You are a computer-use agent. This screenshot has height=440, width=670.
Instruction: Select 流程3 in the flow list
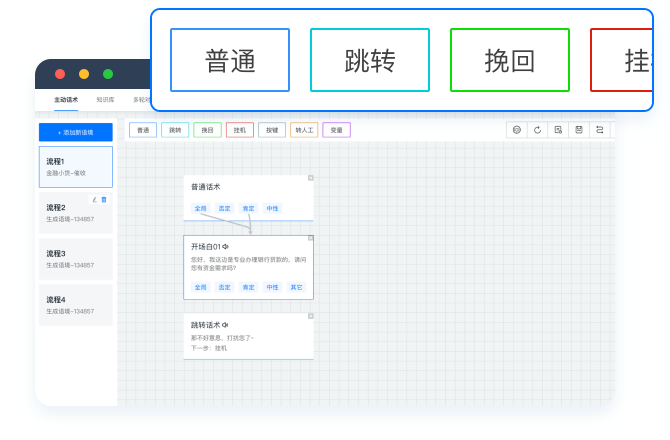(75, 259)
